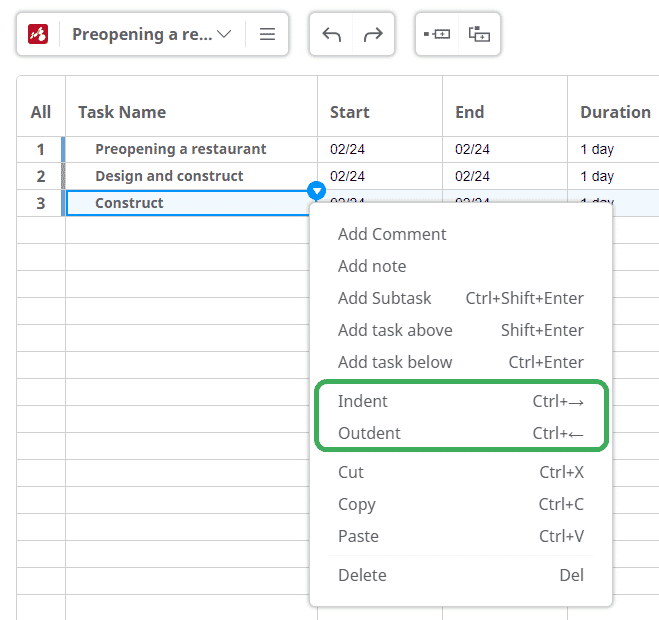Click the blue dropdown arrow on the Construct row
Viewport: 659px width, 620px height.
click(316, 191)
